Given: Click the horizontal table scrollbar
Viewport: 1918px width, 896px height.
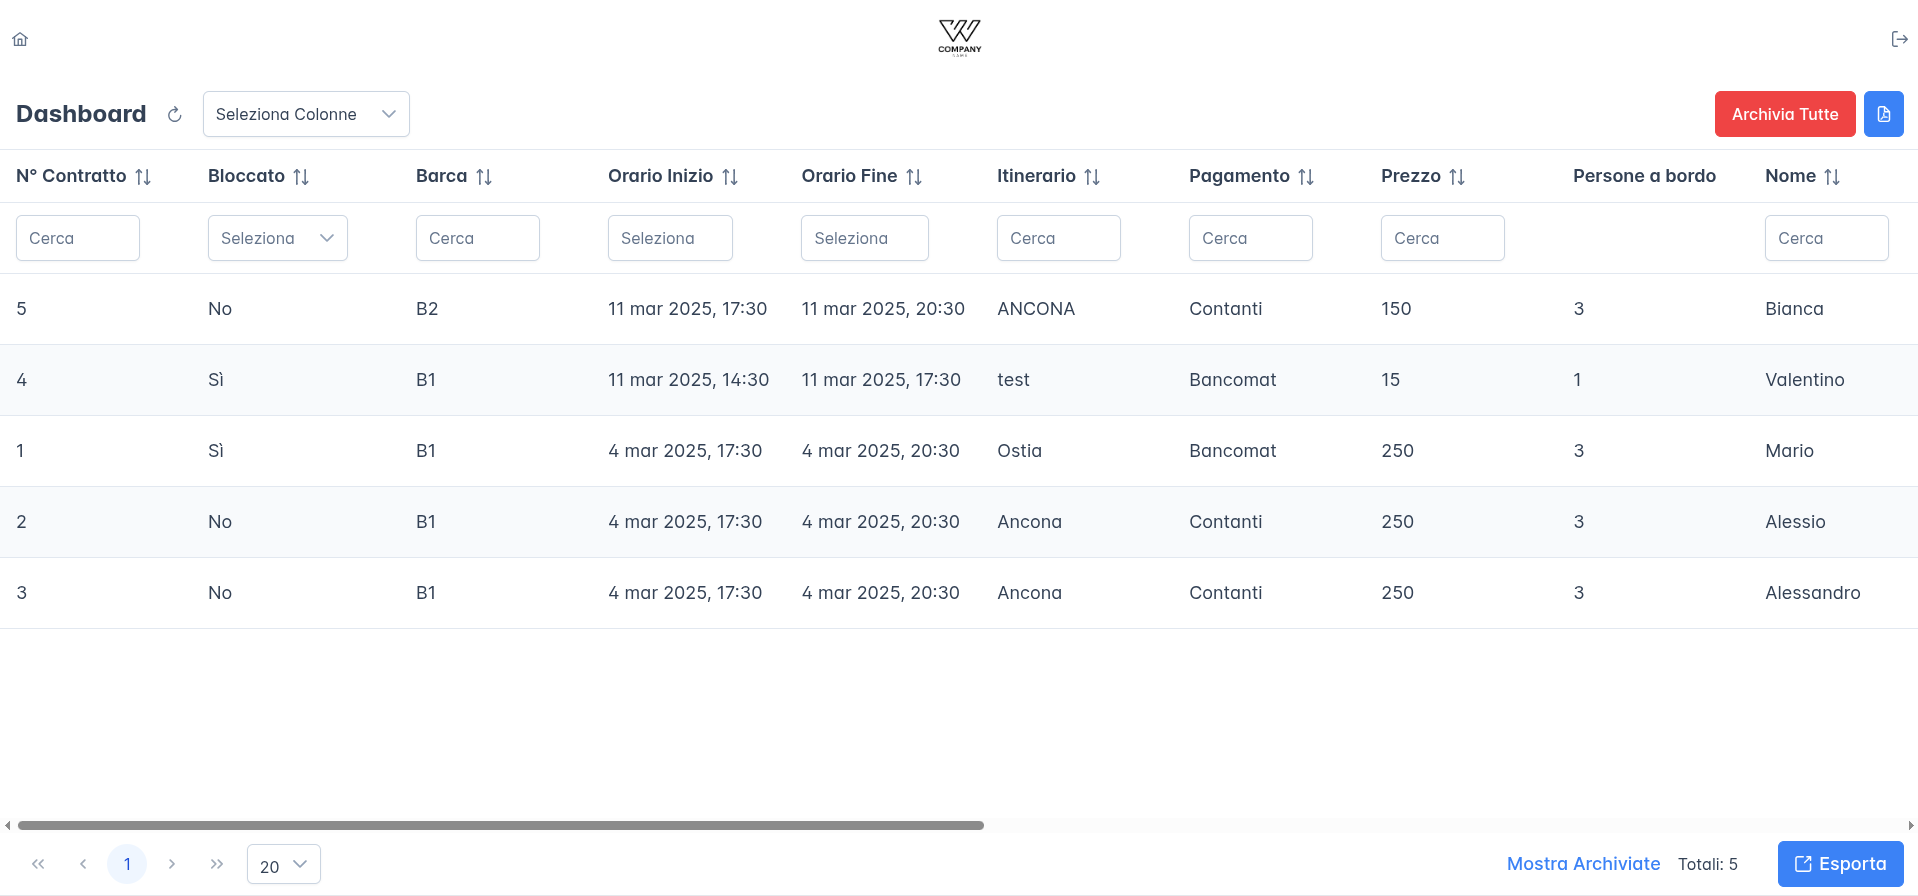Looking at the screenshot, I should 500,826.
